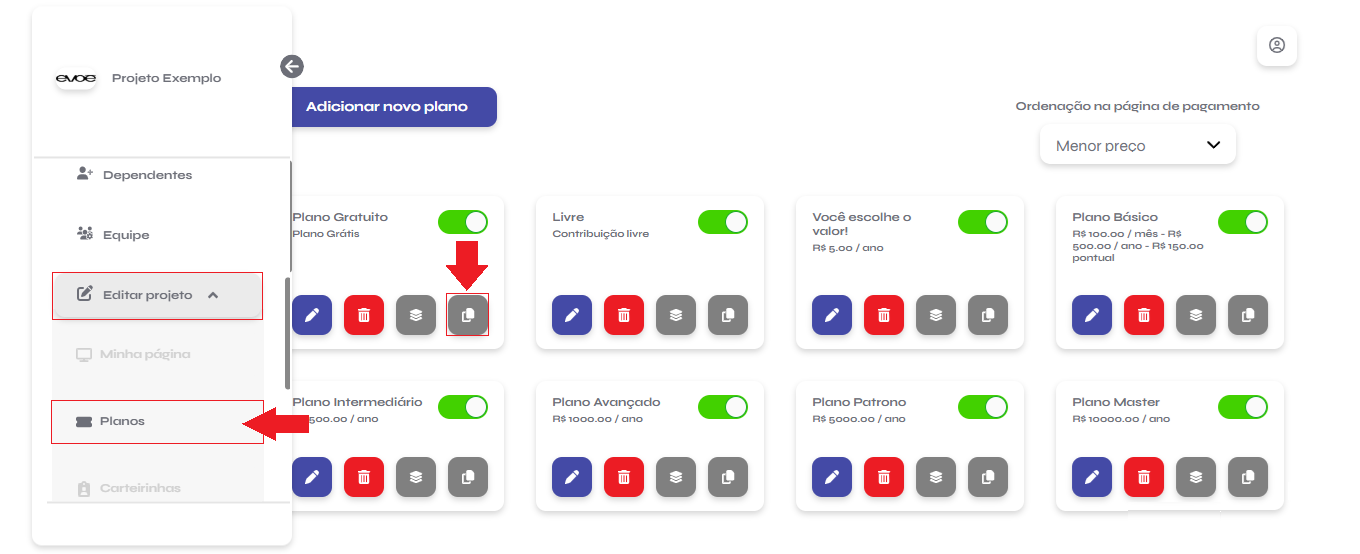This screenshot has width=1360, height=554.
Task: Open the Equipe sidebar item
Action: click(x=126, y=235)
